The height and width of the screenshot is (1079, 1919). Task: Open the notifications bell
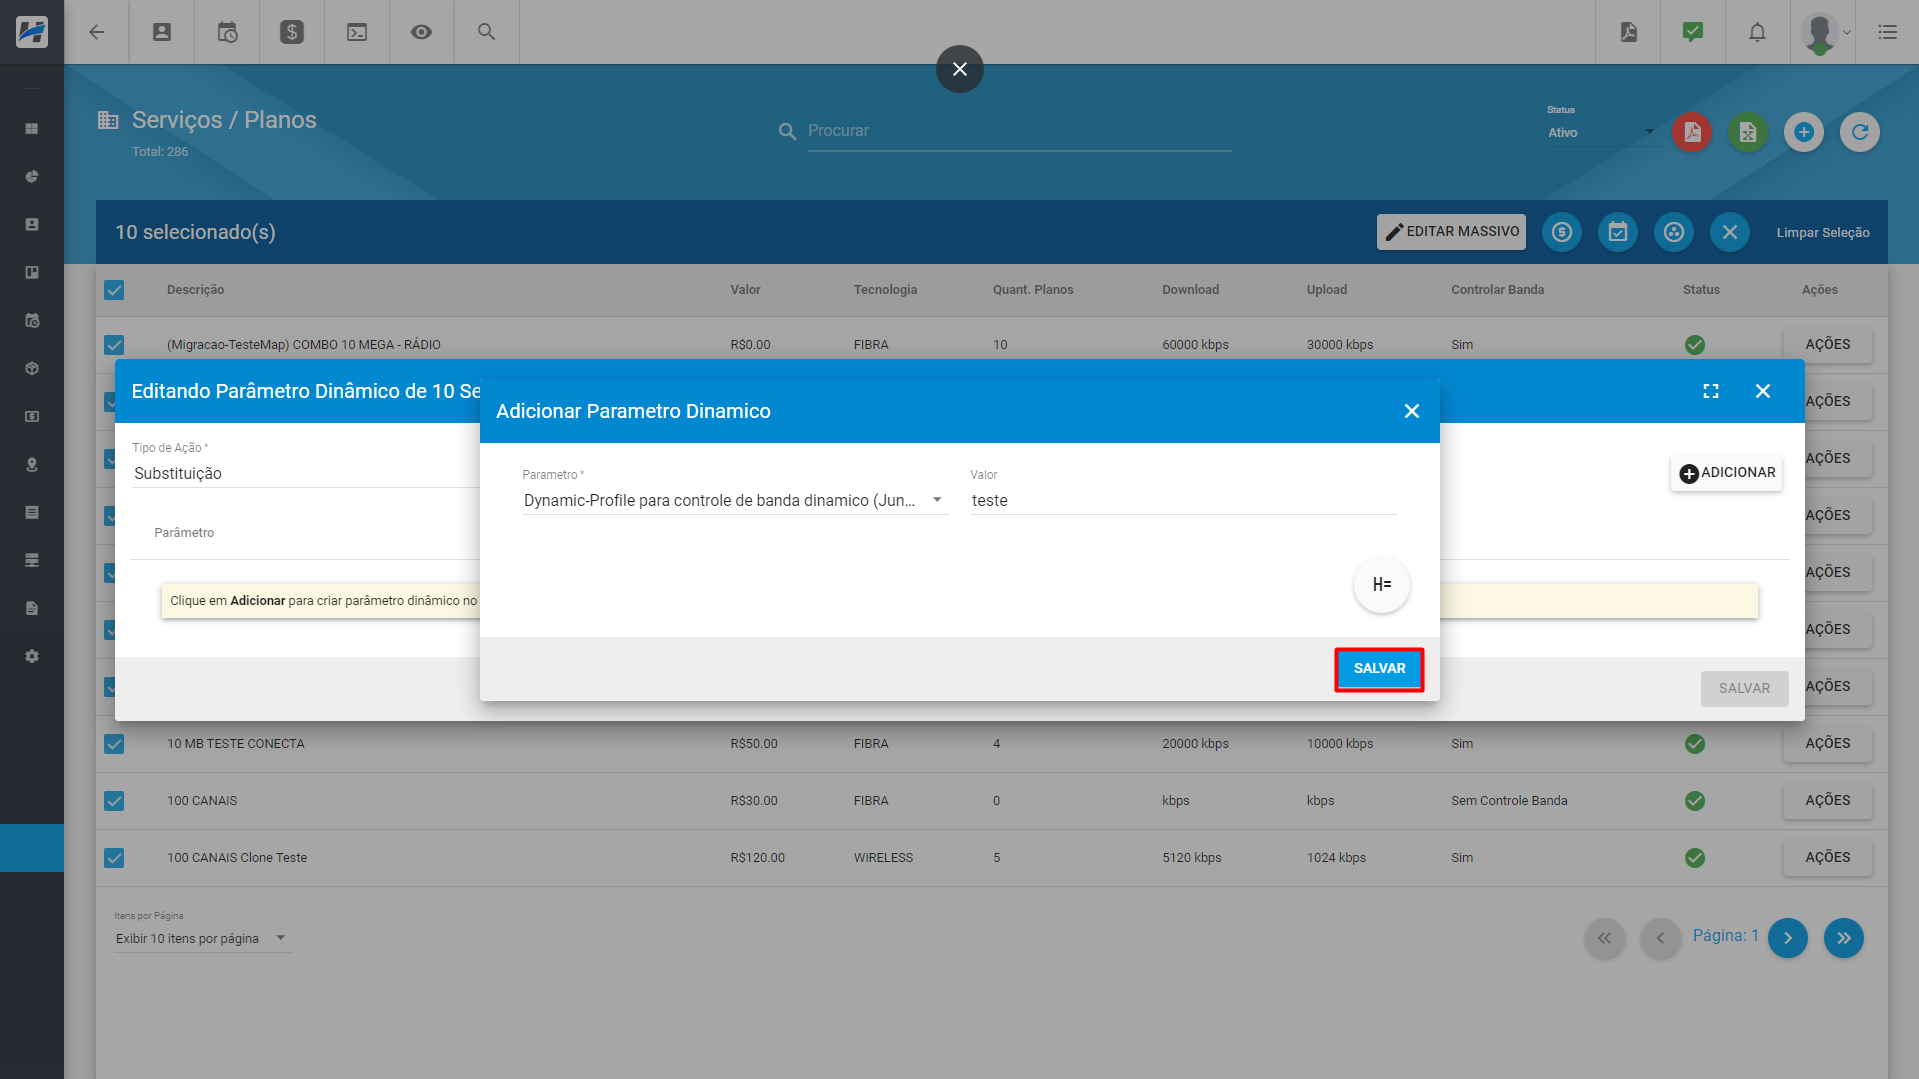pos(1757,32)
